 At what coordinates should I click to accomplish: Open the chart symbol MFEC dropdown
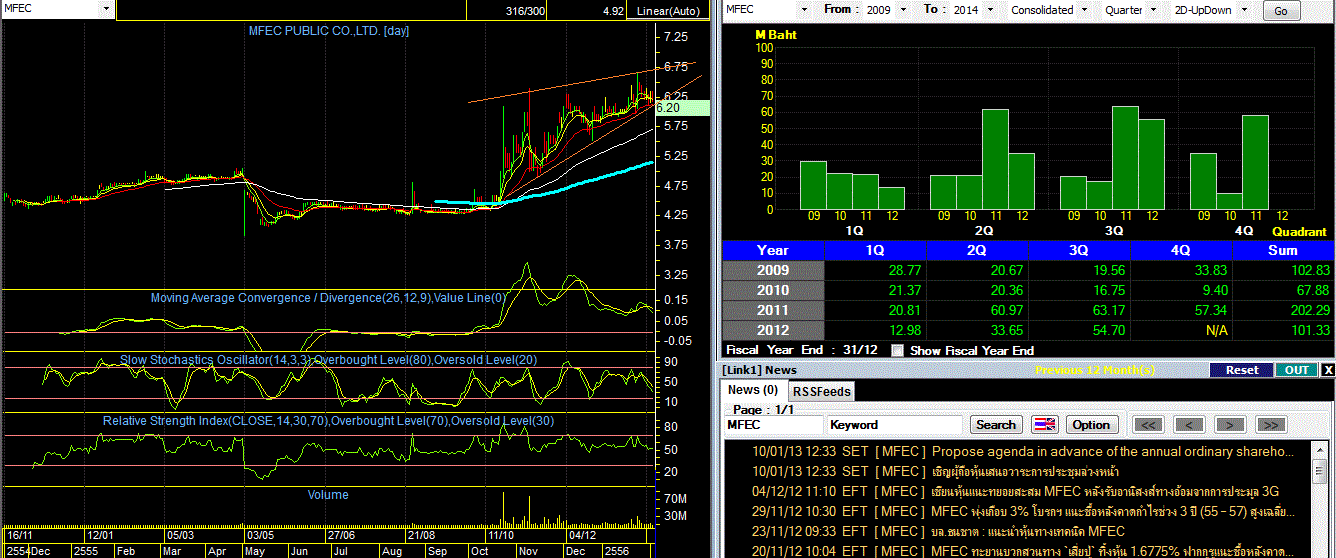pos(107,8)
